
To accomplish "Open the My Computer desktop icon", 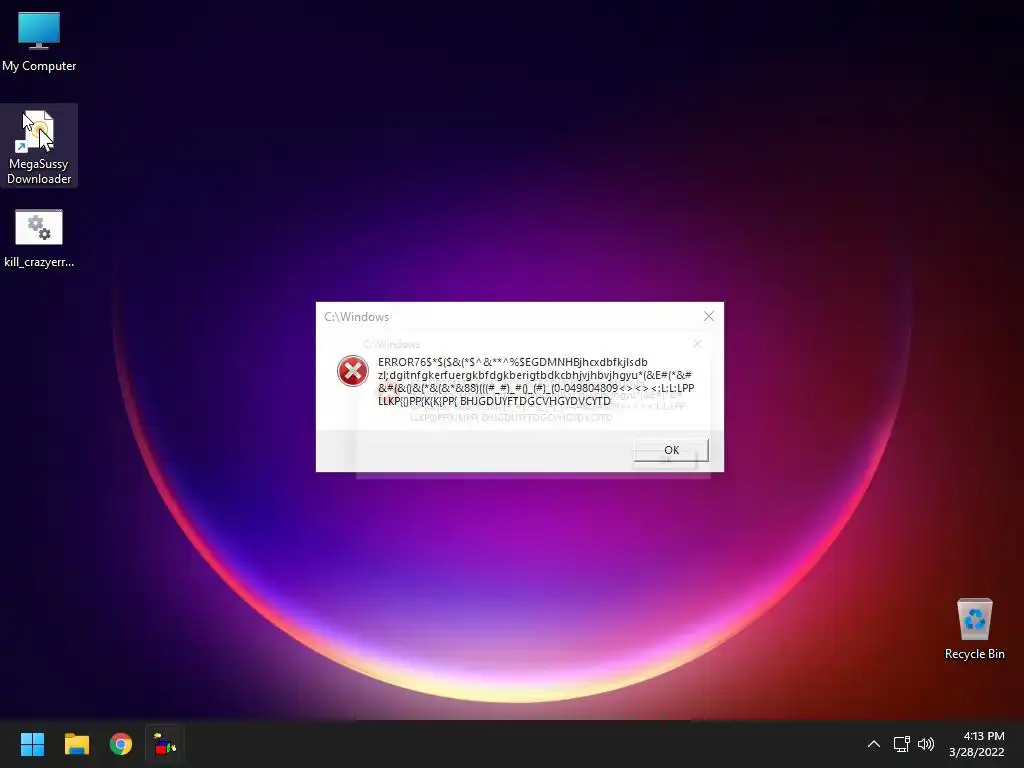I will click(x=39, y=41).
